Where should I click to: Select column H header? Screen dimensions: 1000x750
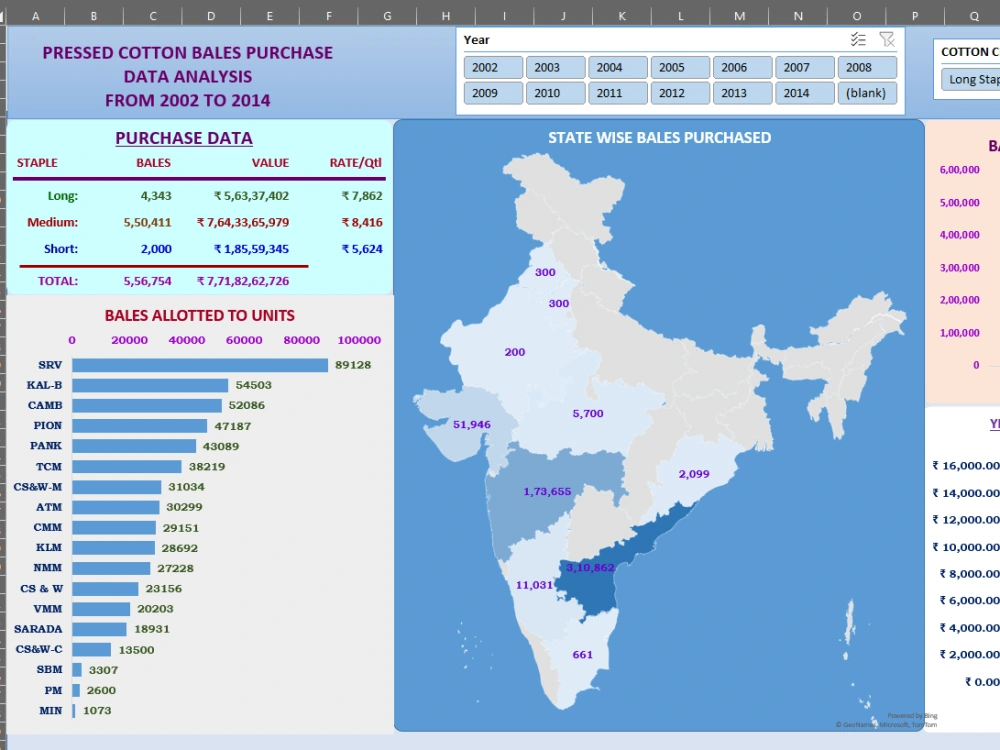(x=446, y=16)
